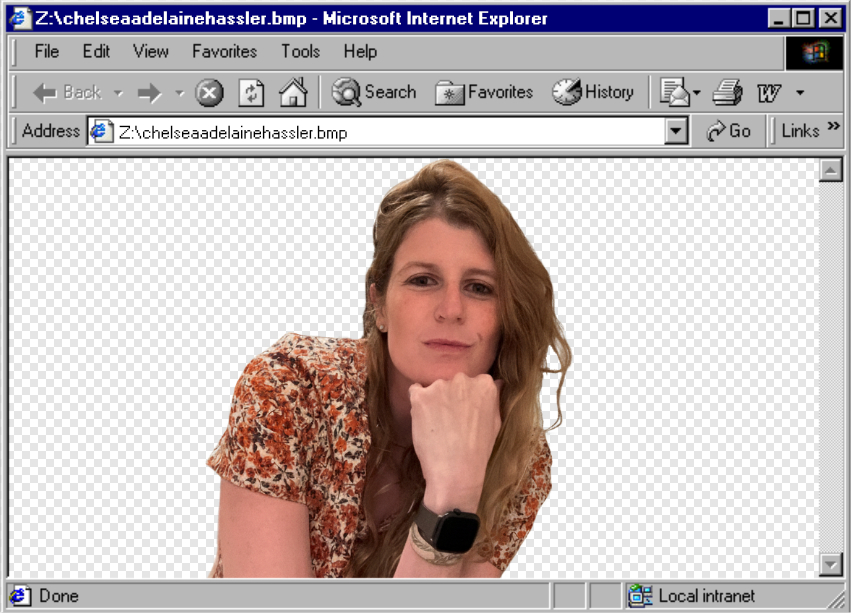Click the Forward navigation arrow
This screenshot has width=851, height=615.
pos(149,93)
